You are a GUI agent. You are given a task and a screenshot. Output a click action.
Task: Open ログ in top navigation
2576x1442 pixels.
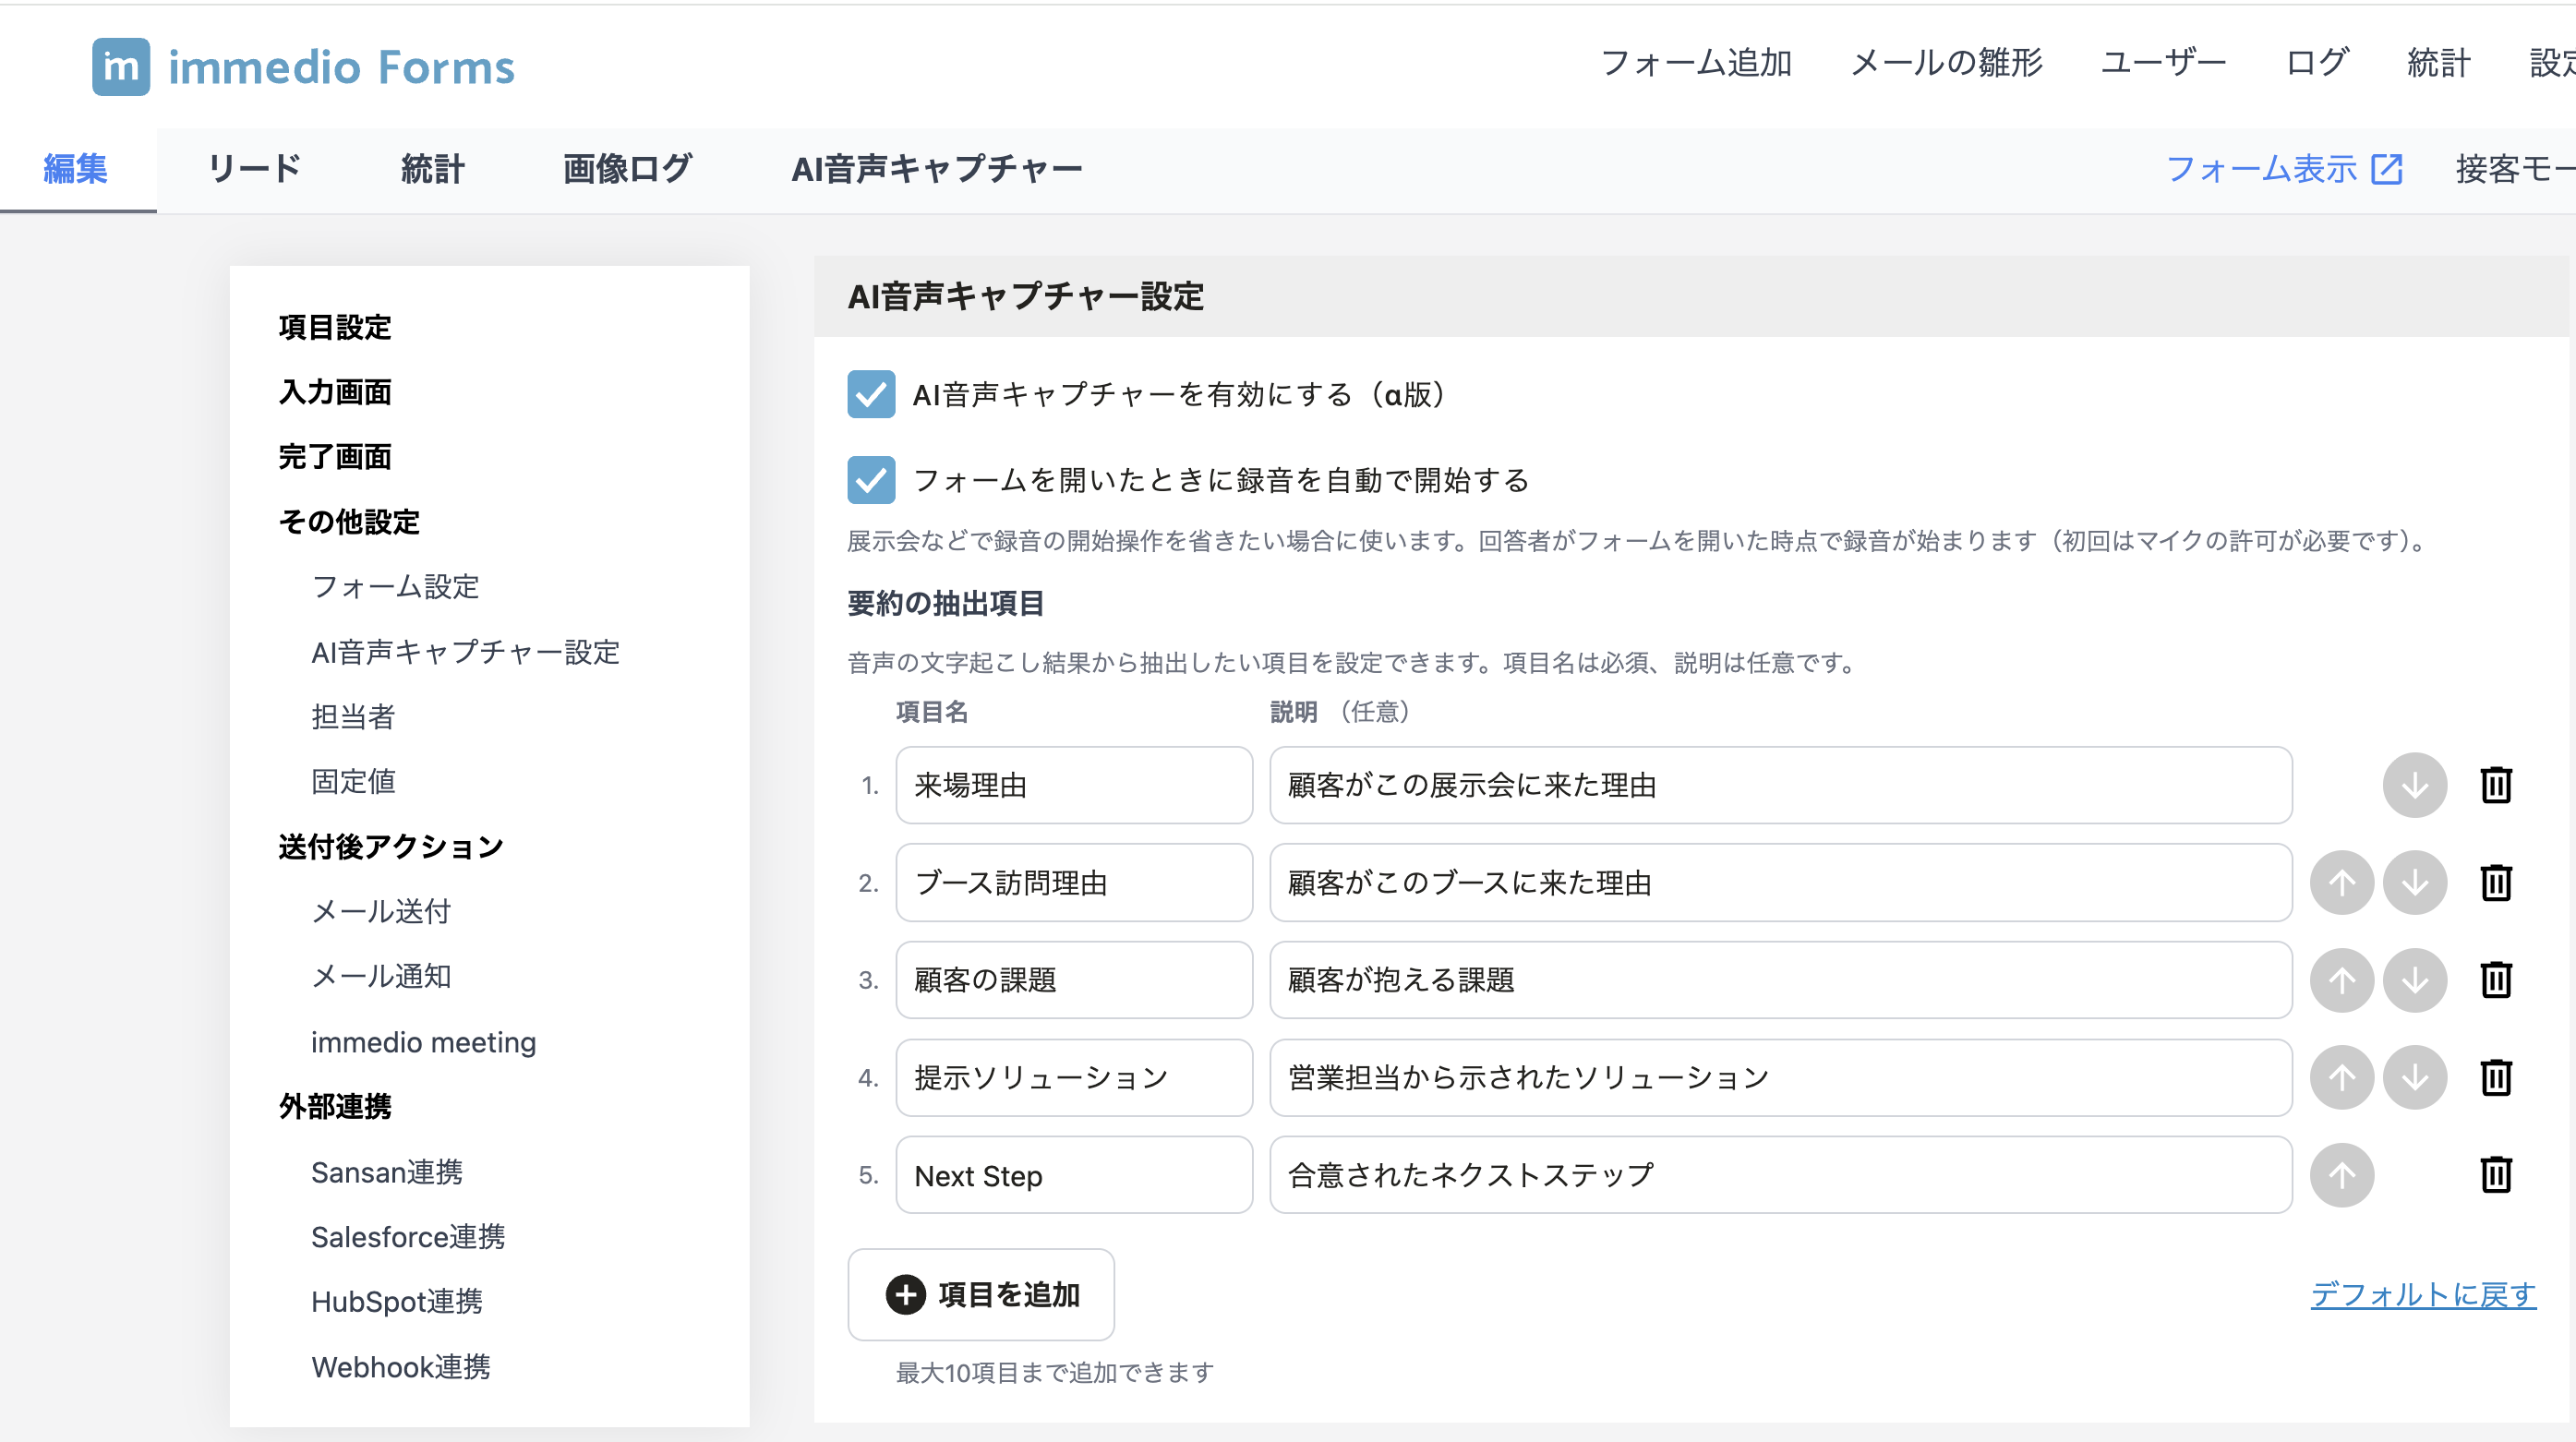coord(2317,63)
